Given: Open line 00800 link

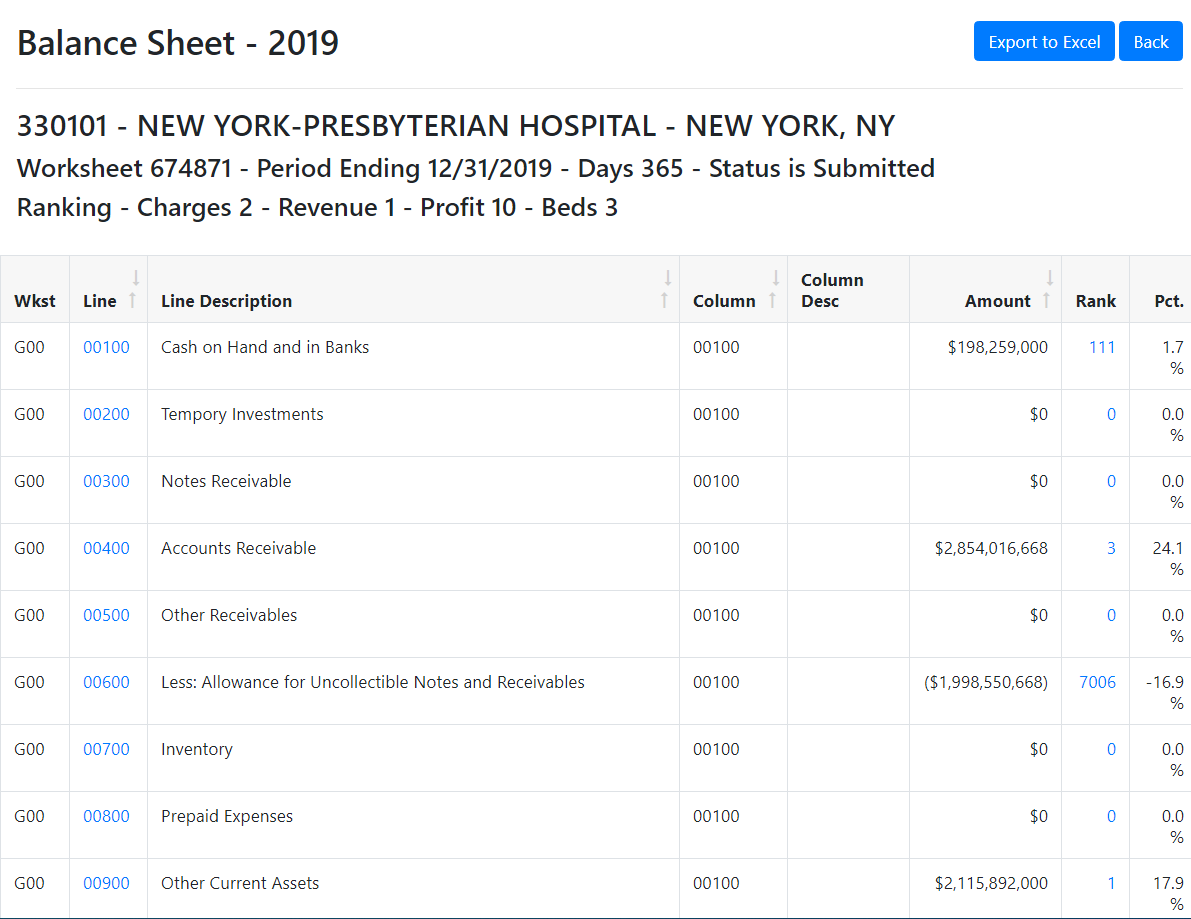Looking at the screenshot, I should click(x=106, y=816).
